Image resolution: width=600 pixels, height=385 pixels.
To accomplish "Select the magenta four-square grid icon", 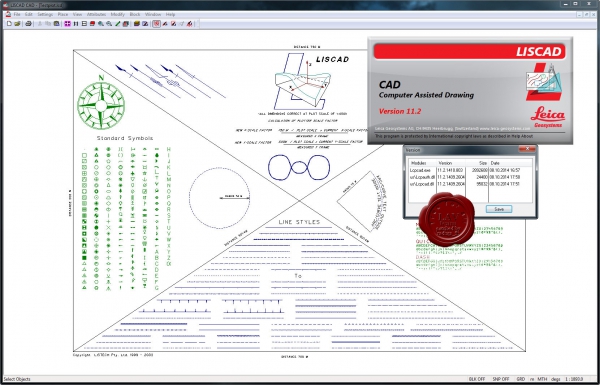I will point(67,24).
